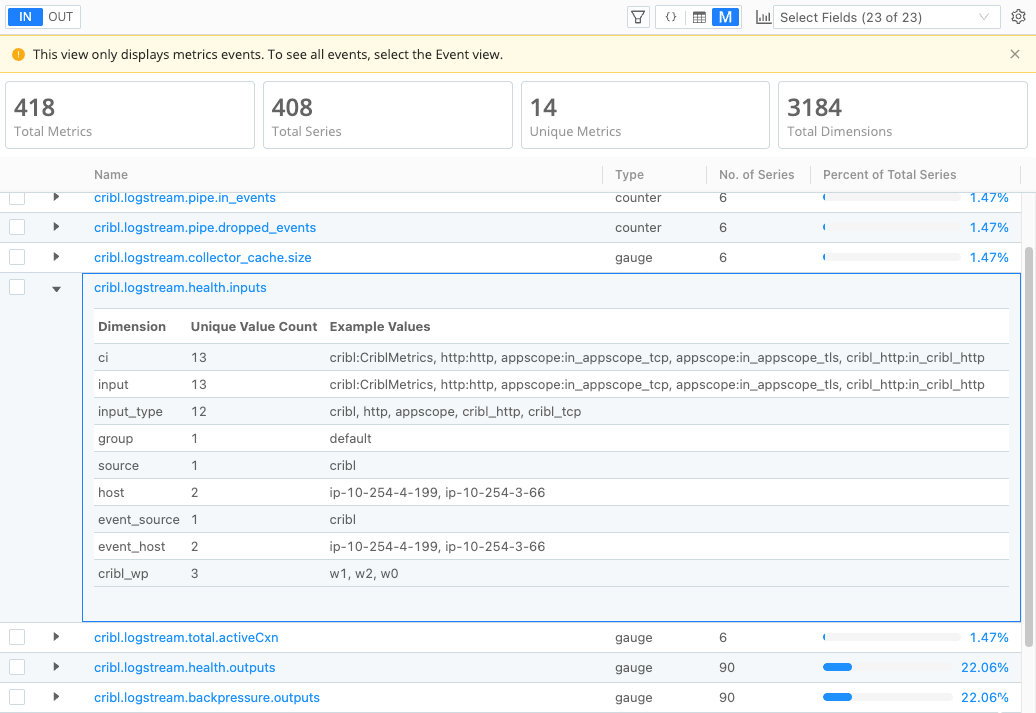The image size is (1036, 713).
Task: Click the total.activeCxn 1.47% progress bar
Action: coord(891,637)
